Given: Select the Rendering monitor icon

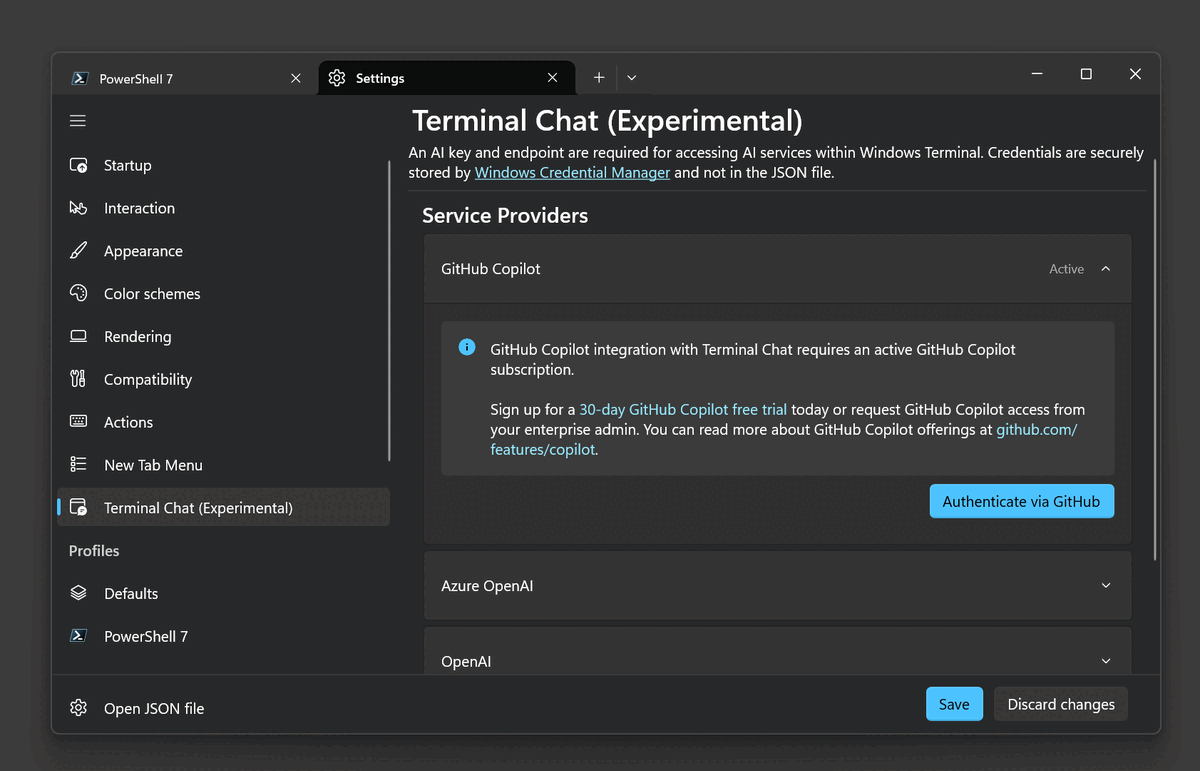Looking at the screenshot, I should [x=78, y=337].
